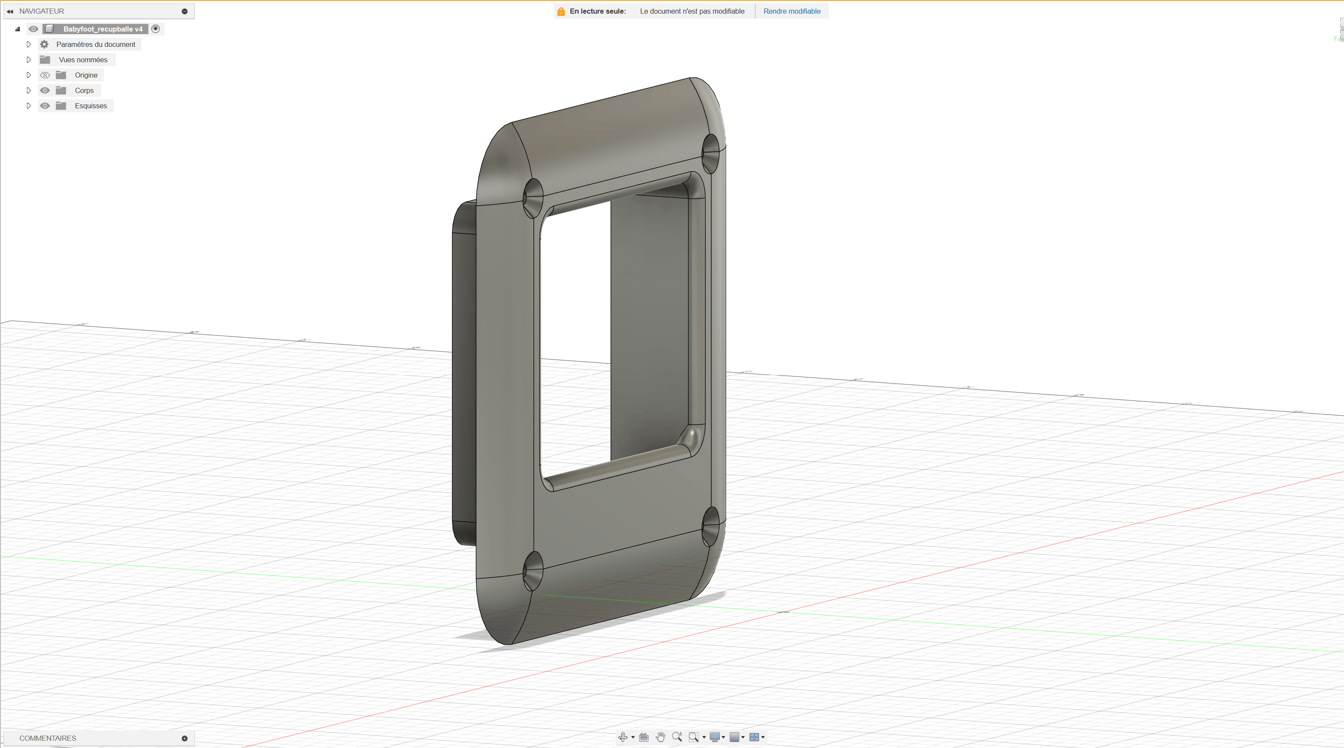This screenshot has height=748, width=1344.
Task: Collapse the Babyfoot_recupballe v4 root node
Action: (x=17, y=29)
